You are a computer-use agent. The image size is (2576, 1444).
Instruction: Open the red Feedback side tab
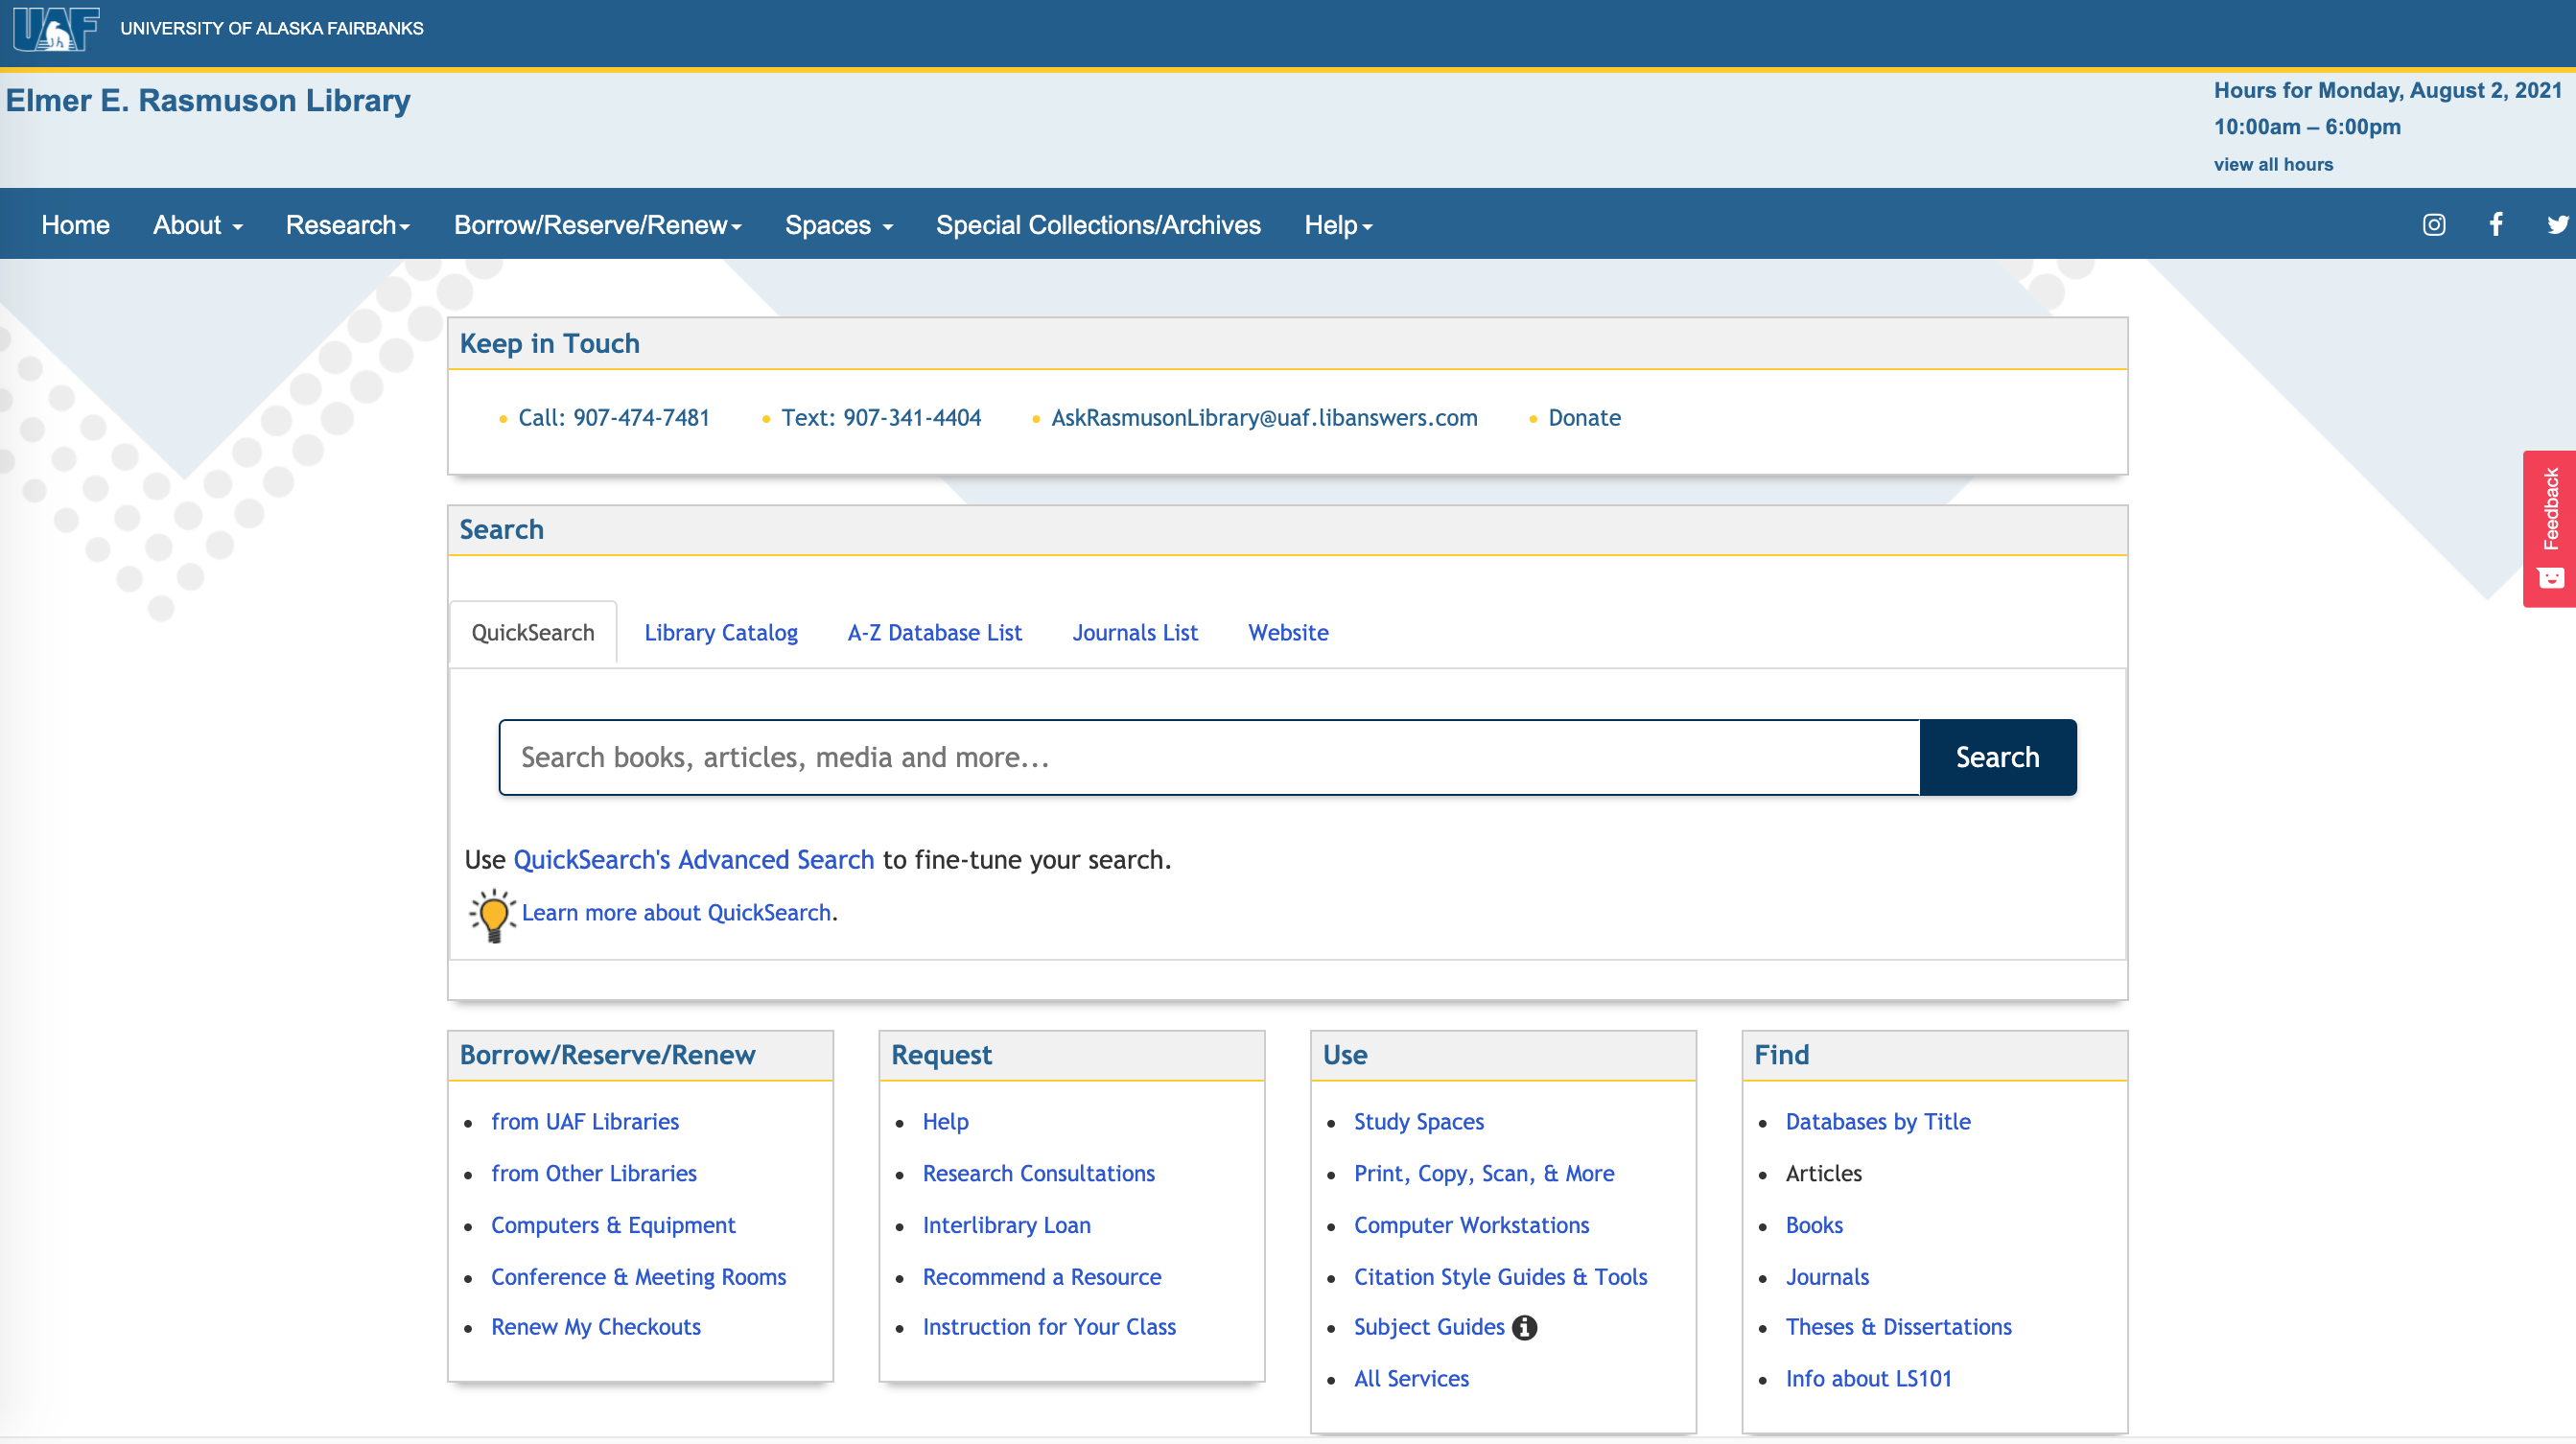[2550, 528]
